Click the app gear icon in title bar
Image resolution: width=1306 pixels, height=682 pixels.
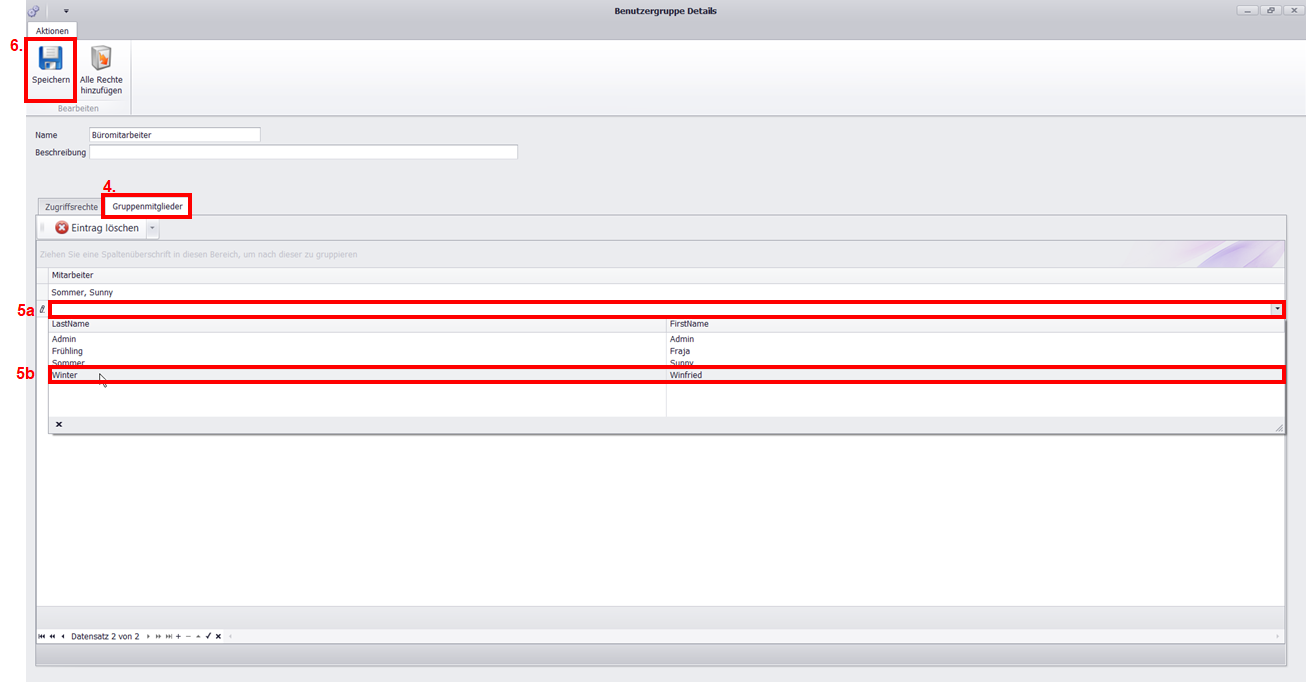click(x=34, y=11)
